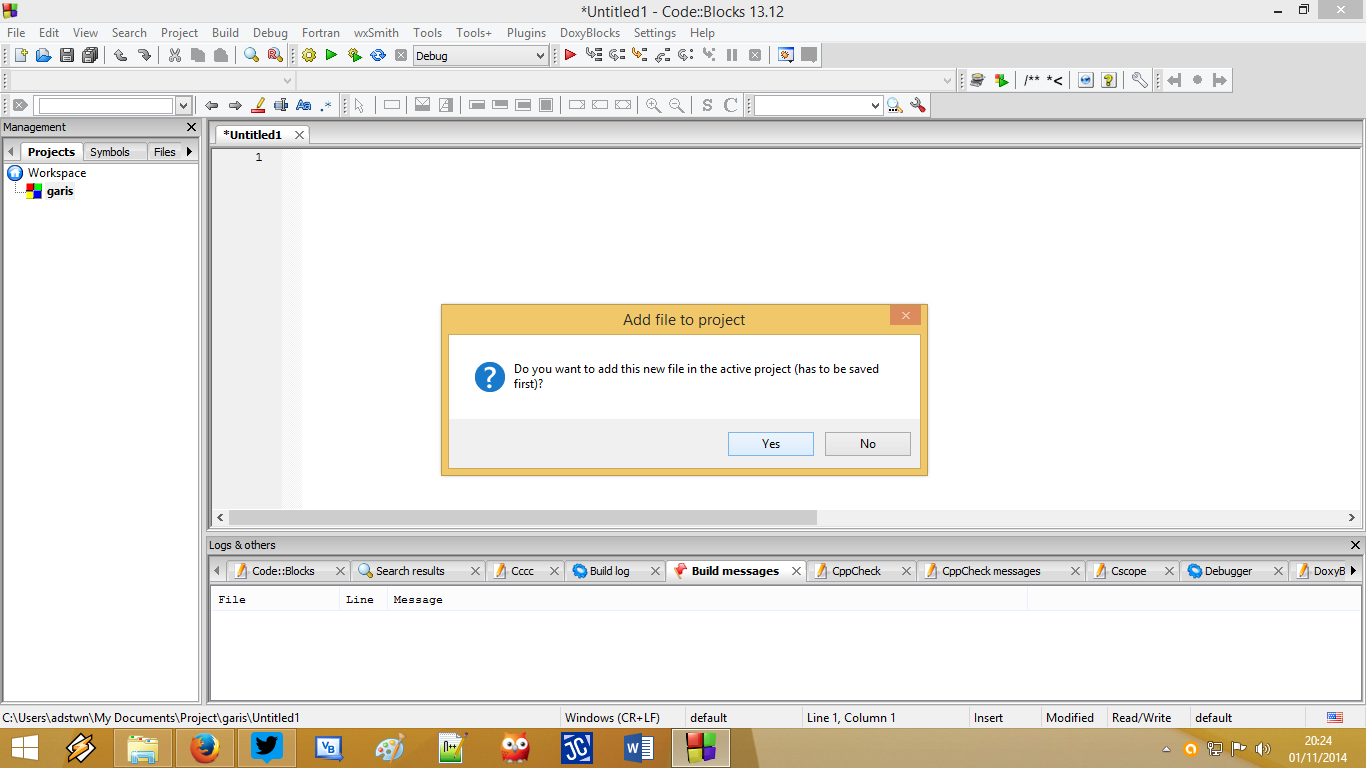Close the *Untitled1 editor tab
The height and width of the screenshot is (768, 1366).
299,135
